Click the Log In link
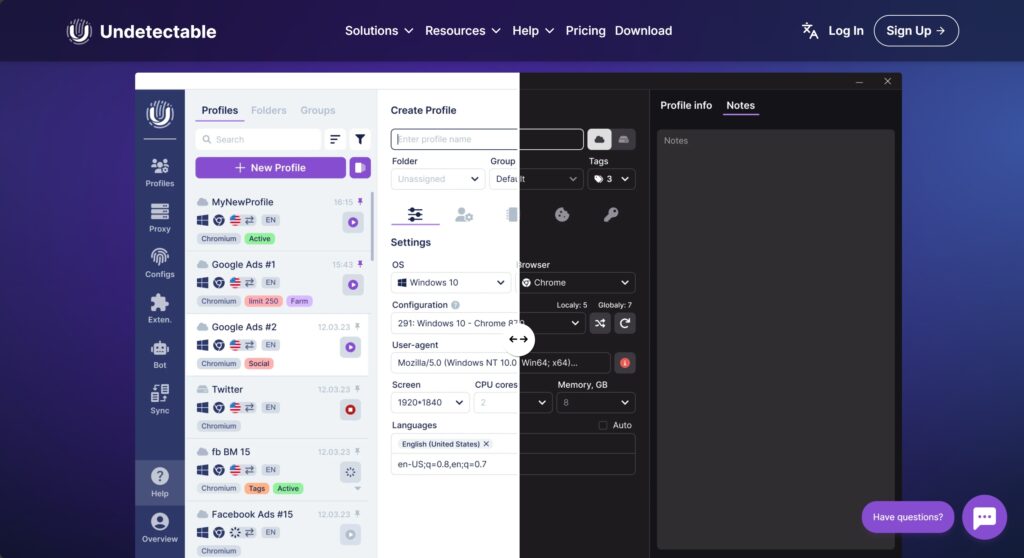The width and height of the screenshot is (1024, 558). tap(846, 31)
